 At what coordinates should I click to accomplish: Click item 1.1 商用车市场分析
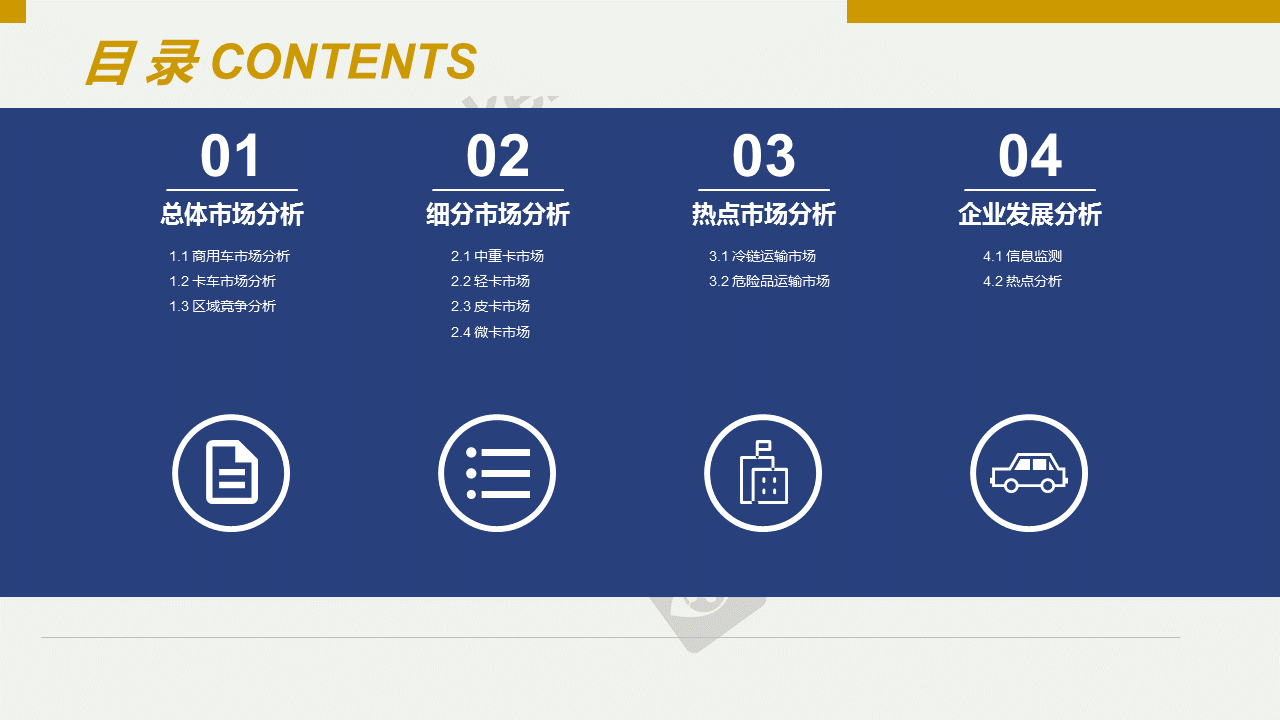coord(229,256)
